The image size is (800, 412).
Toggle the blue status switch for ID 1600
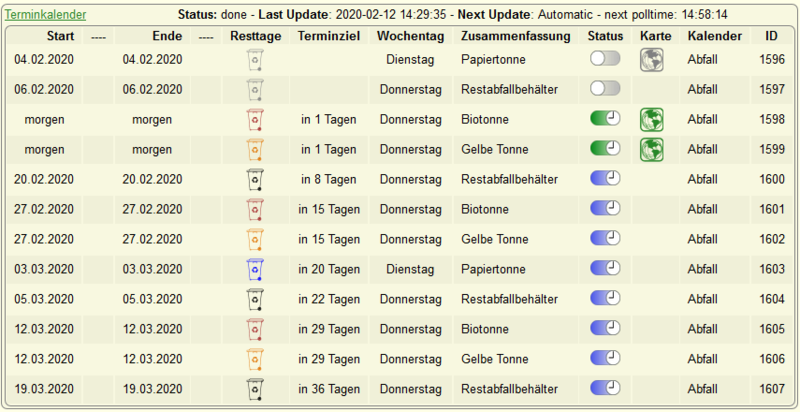click(605, 178)
